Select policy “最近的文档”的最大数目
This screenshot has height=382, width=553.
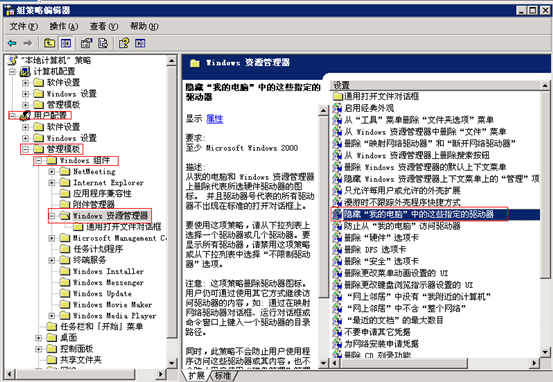(395, 320)
